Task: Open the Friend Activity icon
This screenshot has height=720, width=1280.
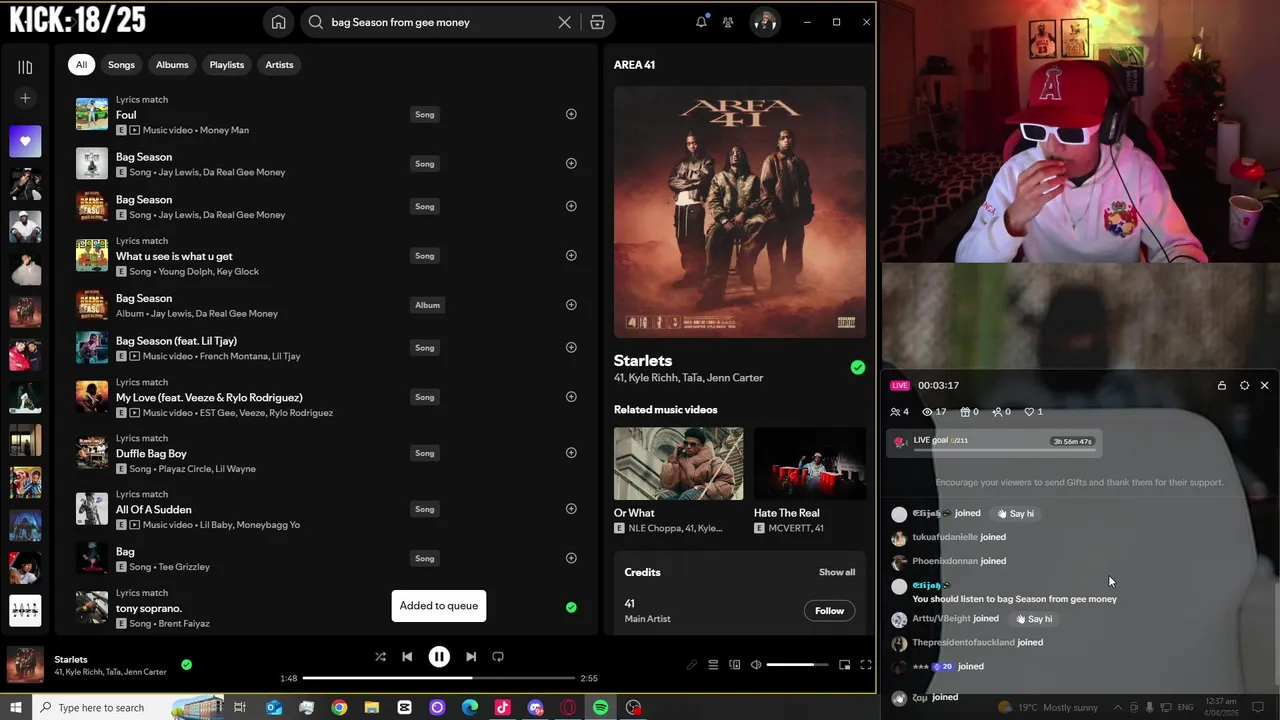Action: (x=728, y=22)
